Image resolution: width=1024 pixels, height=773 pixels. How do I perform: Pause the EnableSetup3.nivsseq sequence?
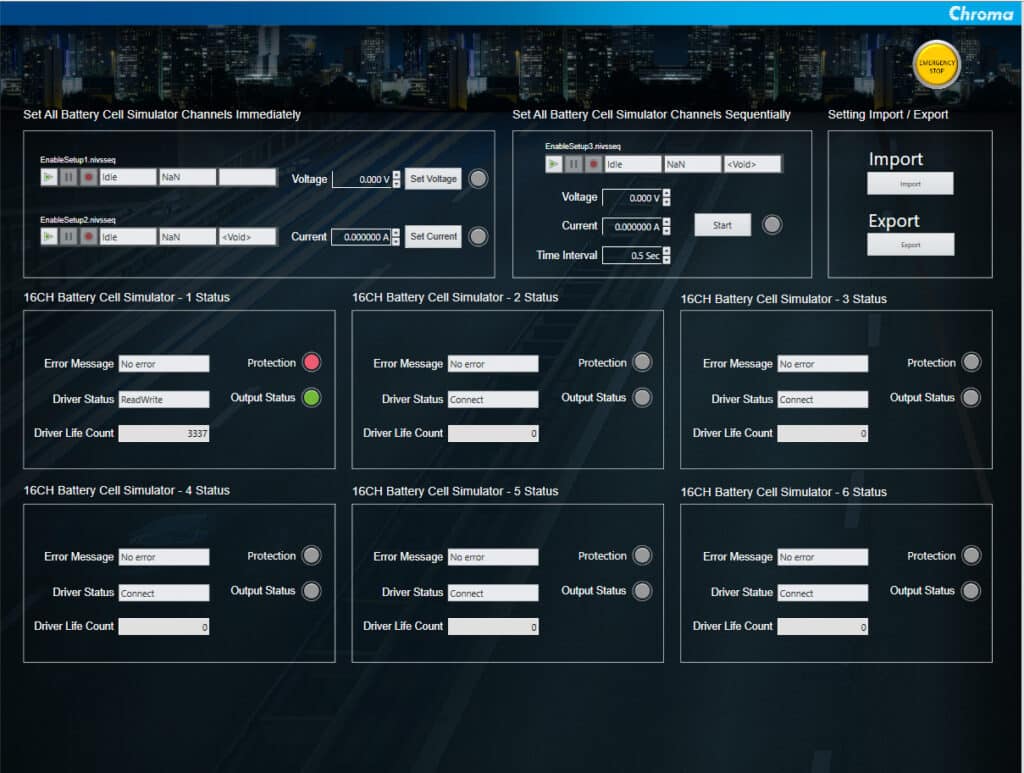(574, 163)
